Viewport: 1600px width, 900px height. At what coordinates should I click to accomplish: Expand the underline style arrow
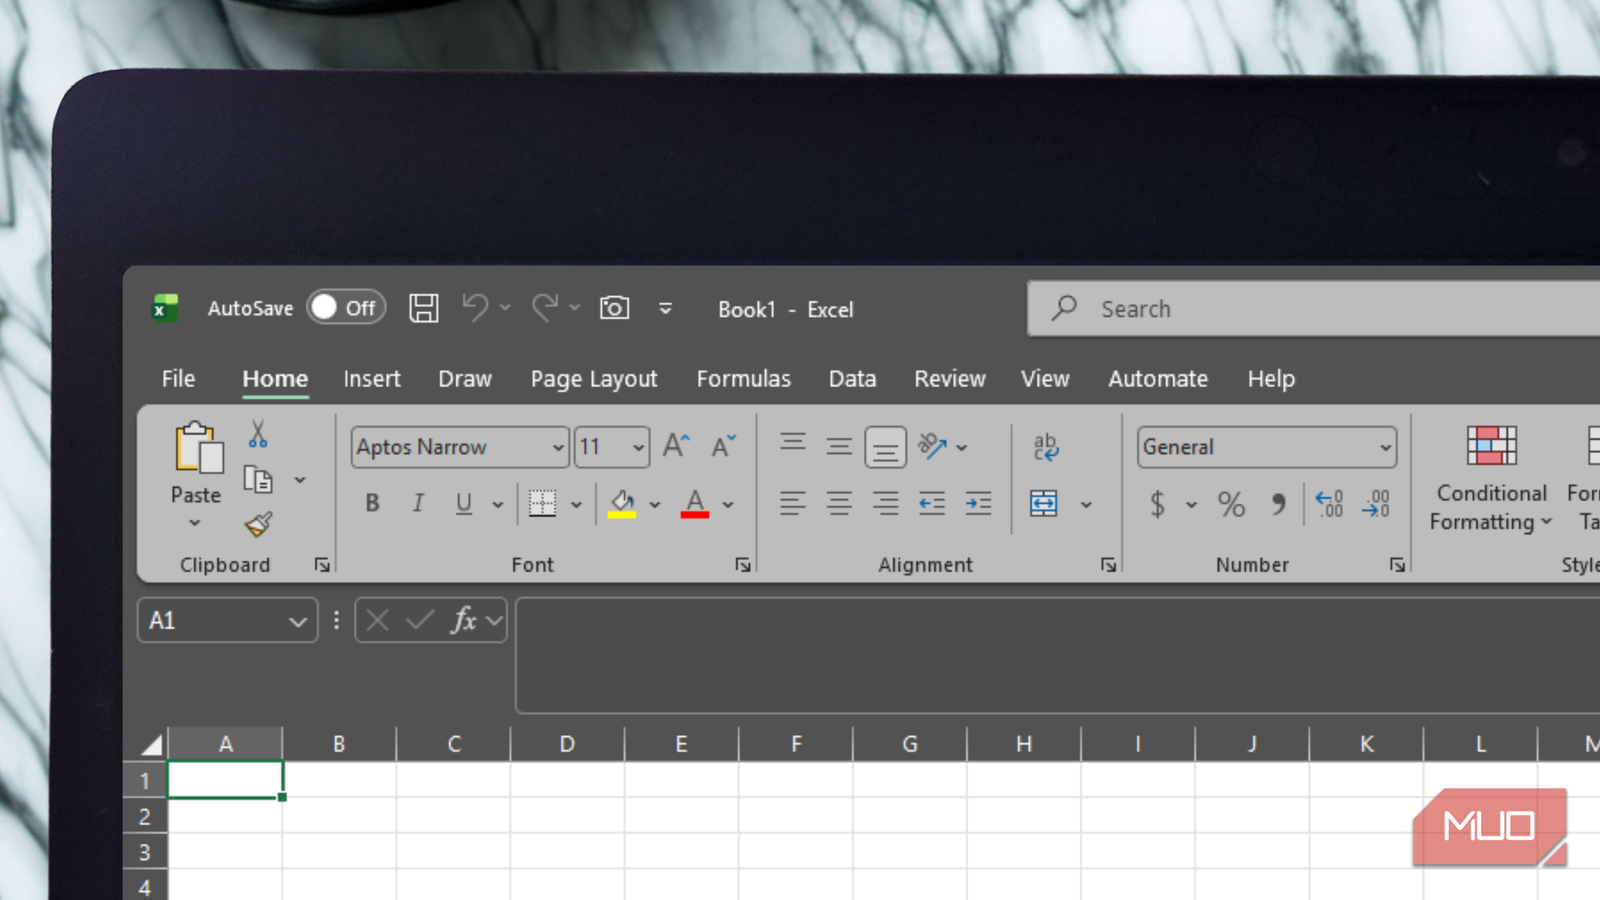point(498,505)
